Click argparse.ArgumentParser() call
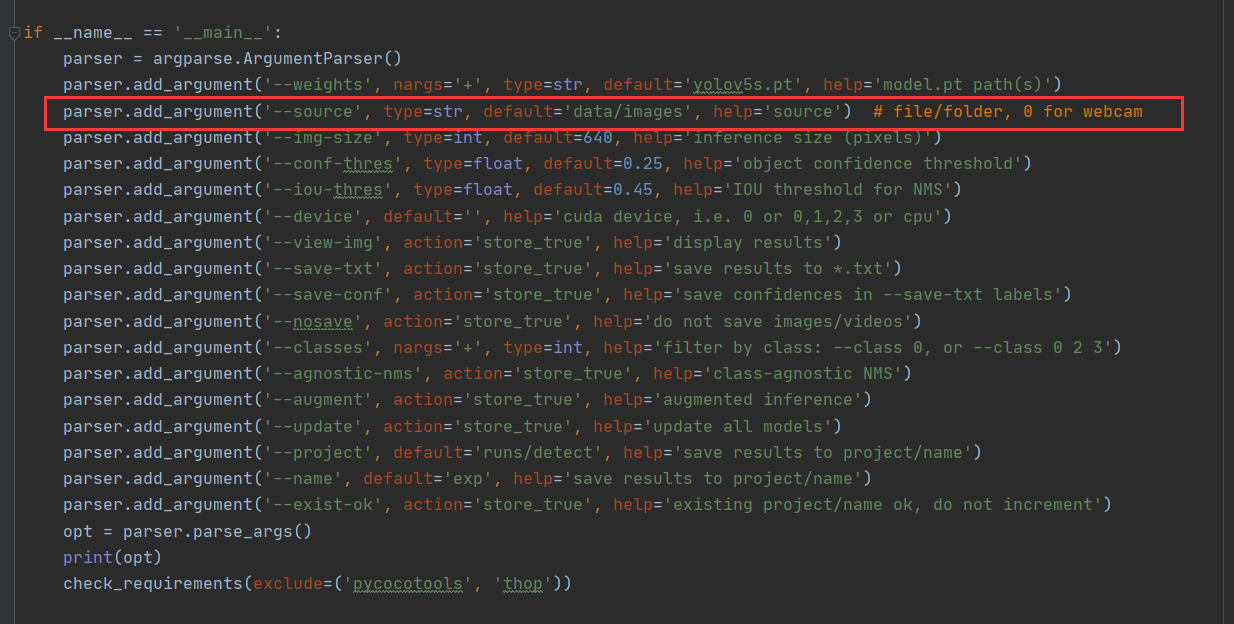The height and width of the screenshot is (624, 1234). (277, 59)
